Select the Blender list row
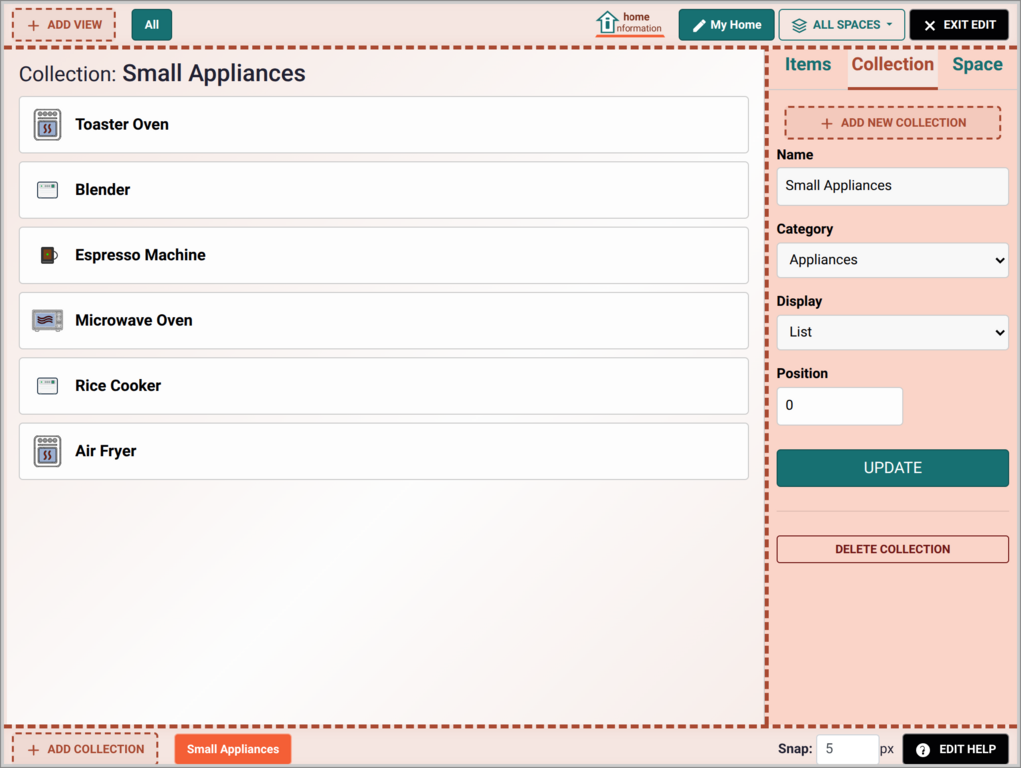1021x768 pixels. (384, 190)
